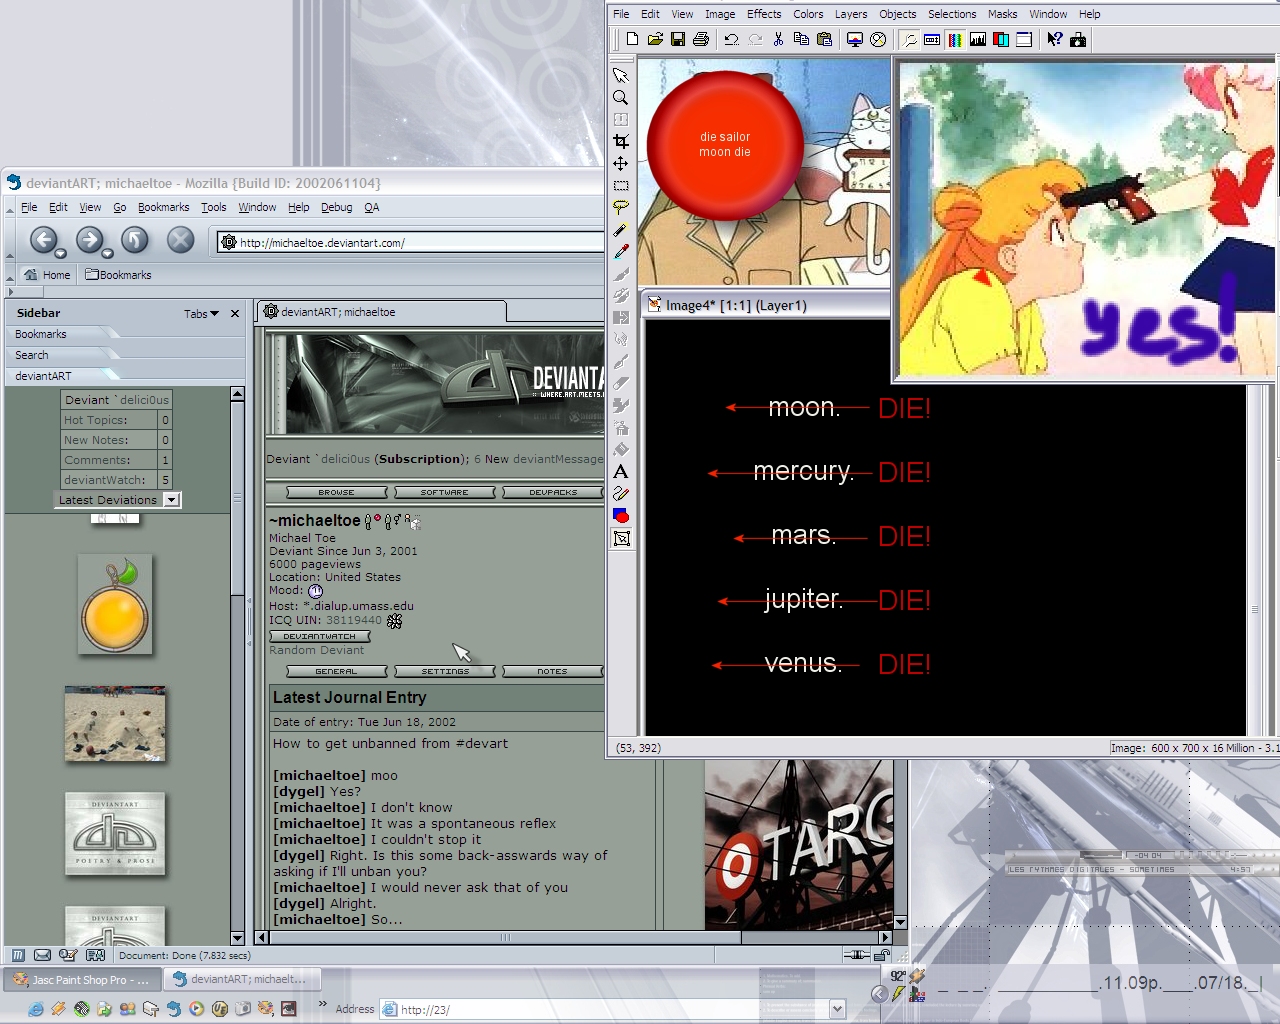1280x1024 pixels.
Task: Expand the taskbar Address bar dropdown
Action: click(x=838, y=1009)
